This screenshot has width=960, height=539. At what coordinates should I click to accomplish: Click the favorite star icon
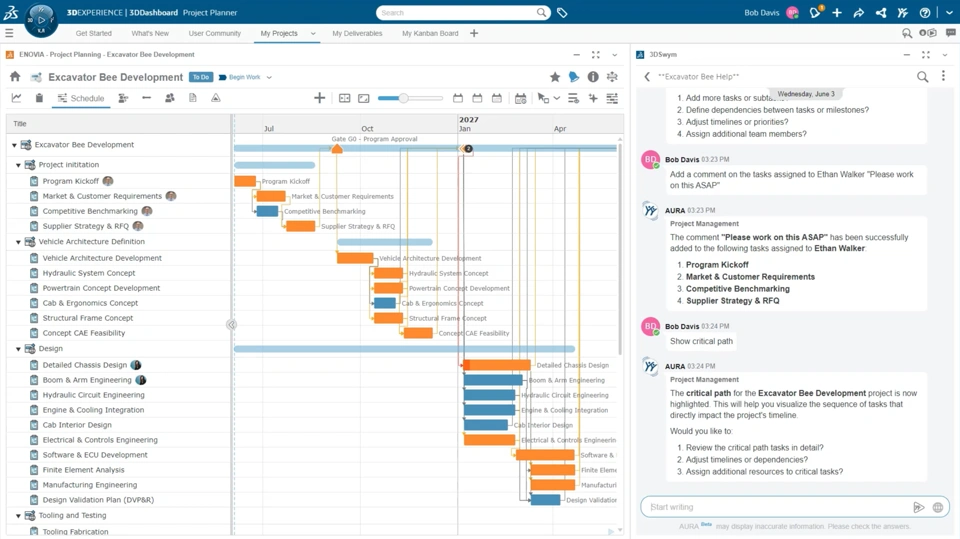click(x=555, y=77)
